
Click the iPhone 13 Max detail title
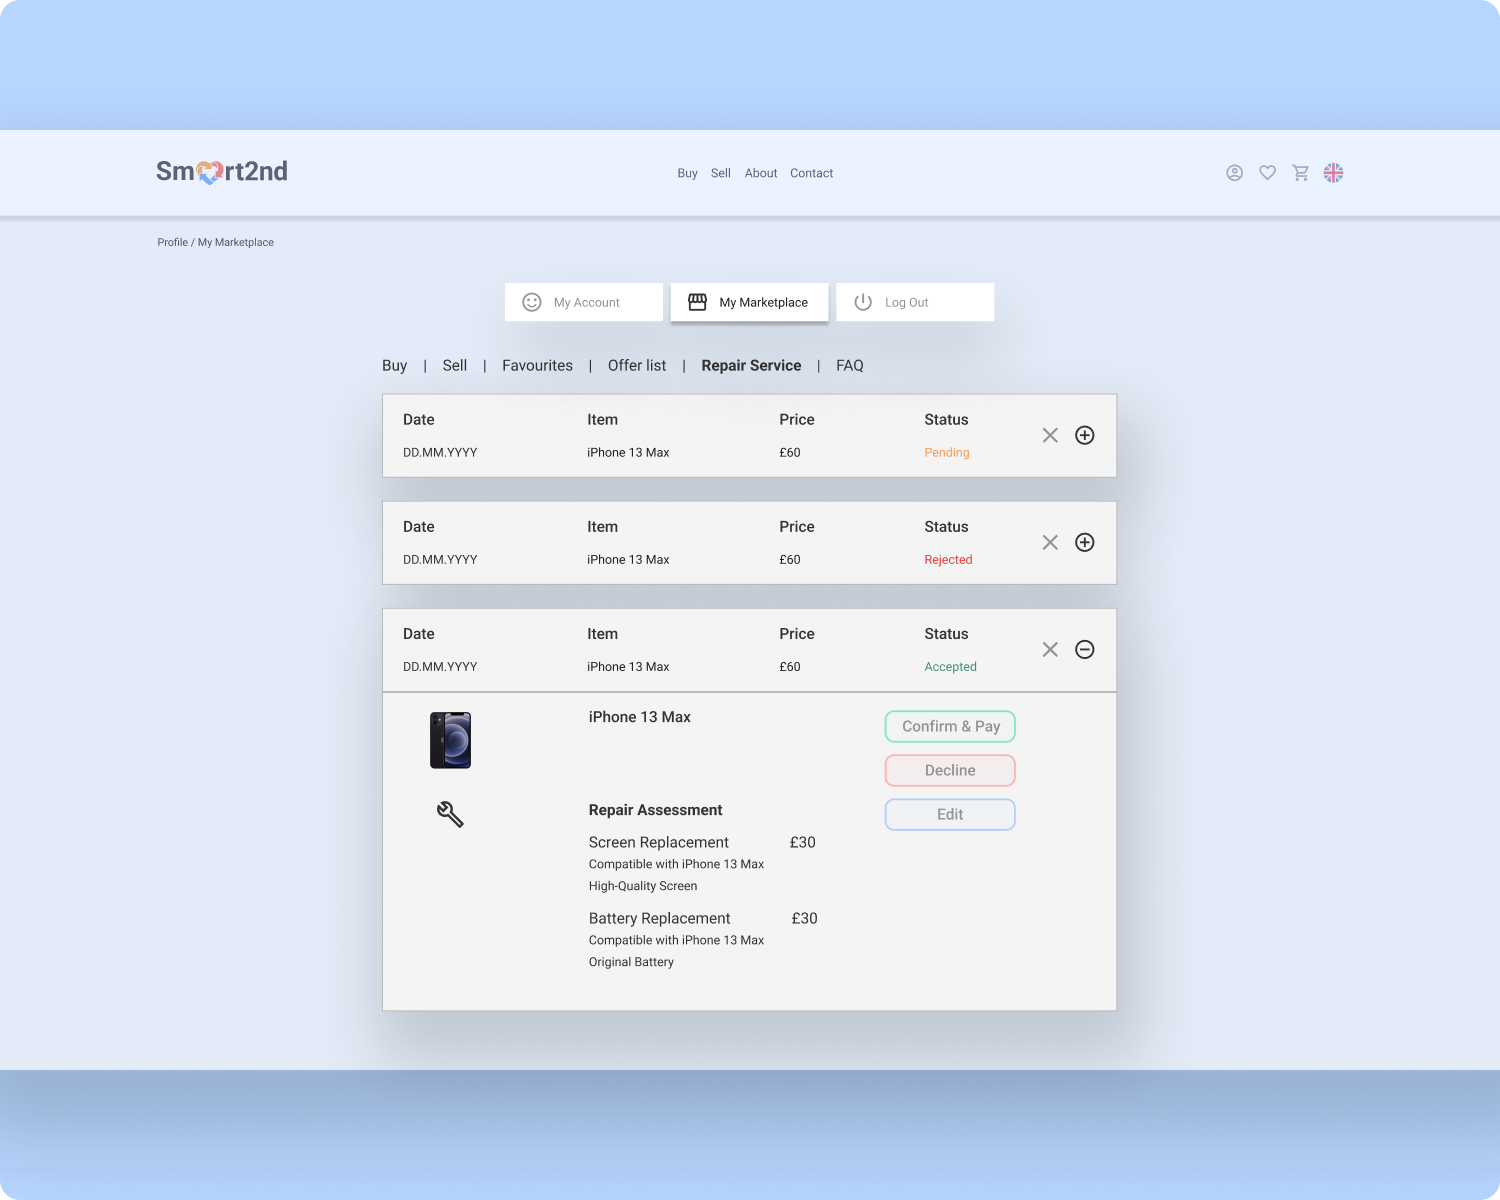pos(640,717)
